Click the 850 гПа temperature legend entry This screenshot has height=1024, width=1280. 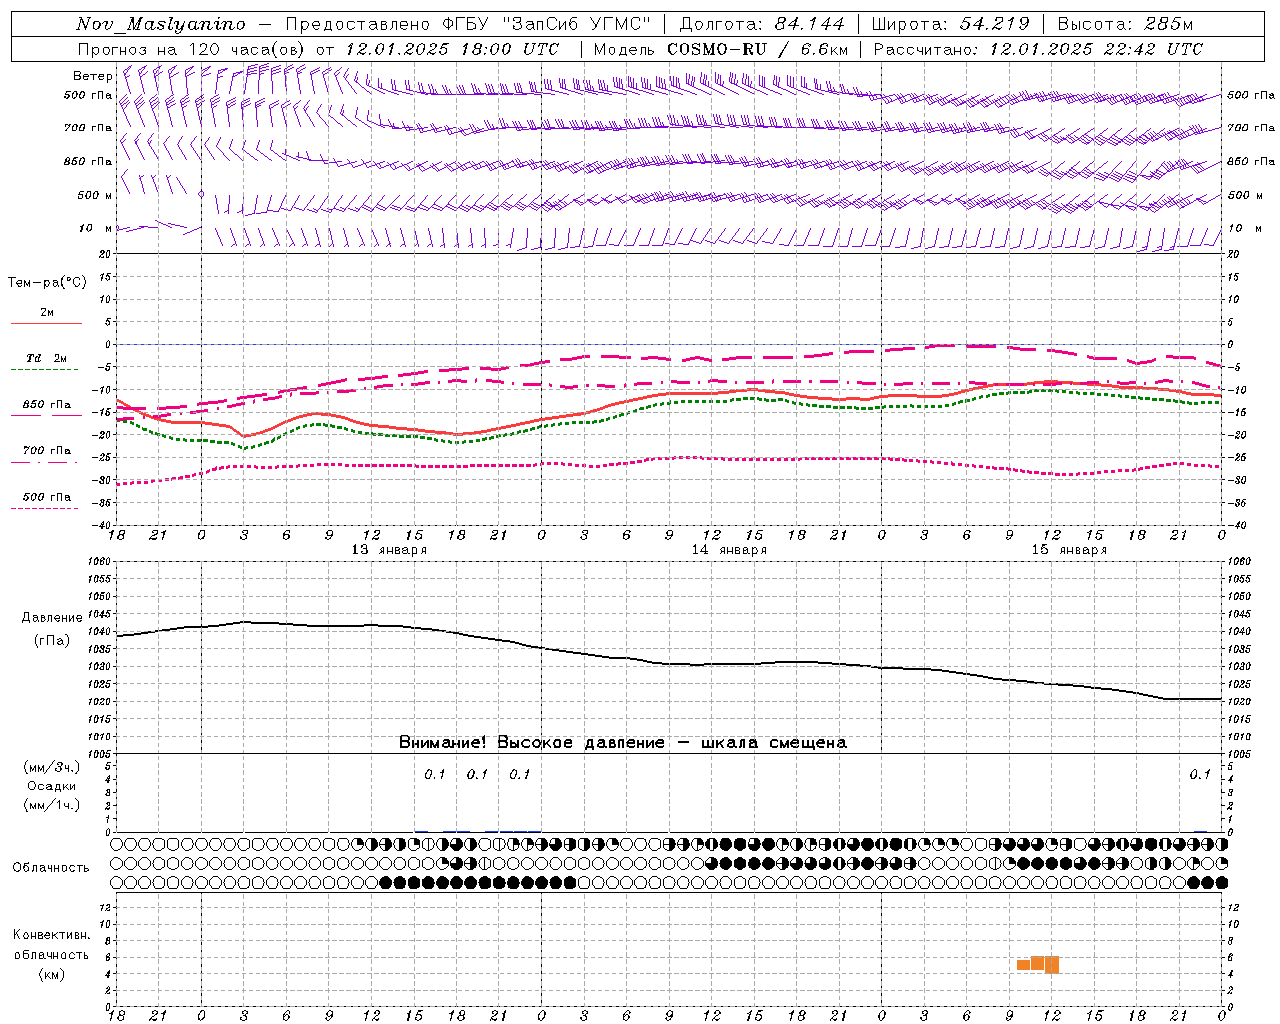coord(46,405)
